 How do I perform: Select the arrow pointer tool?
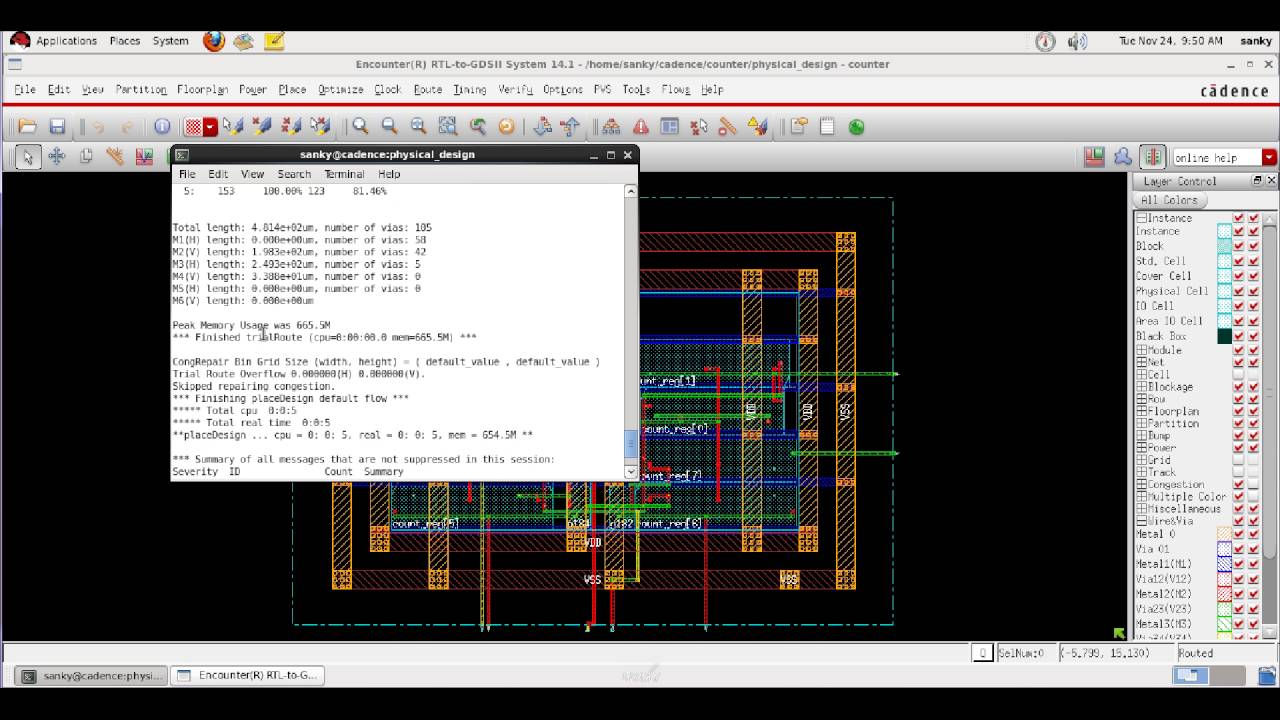(27, 156)
